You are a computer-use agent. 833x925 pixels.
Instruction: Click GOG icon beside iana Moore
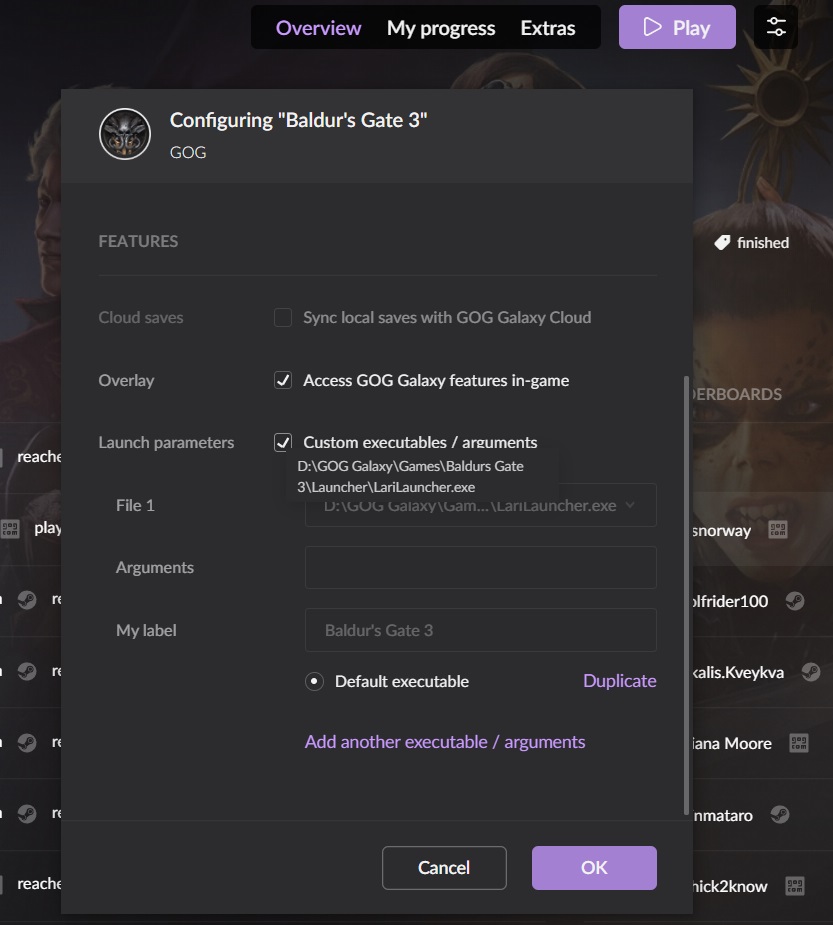pos(799,743)
